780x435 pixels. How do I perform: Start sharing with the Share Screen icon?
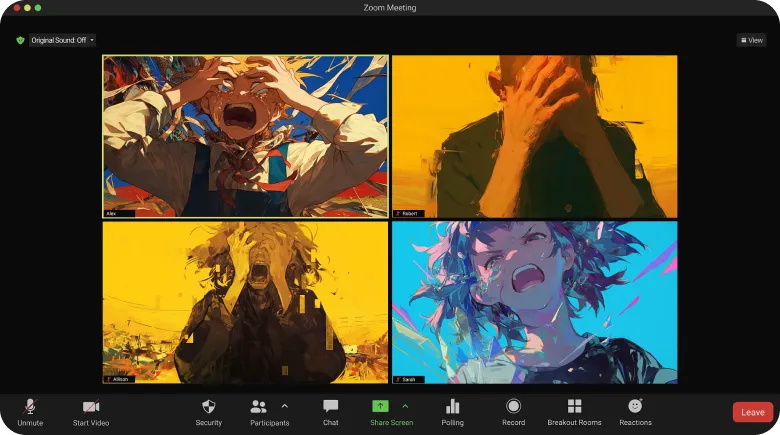[380, 407]
